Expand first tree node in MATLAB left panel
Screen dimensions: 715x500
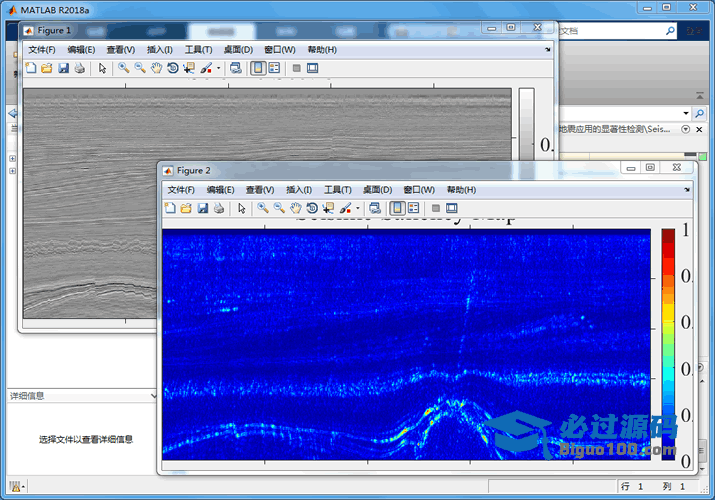click(x=12, y=158)
